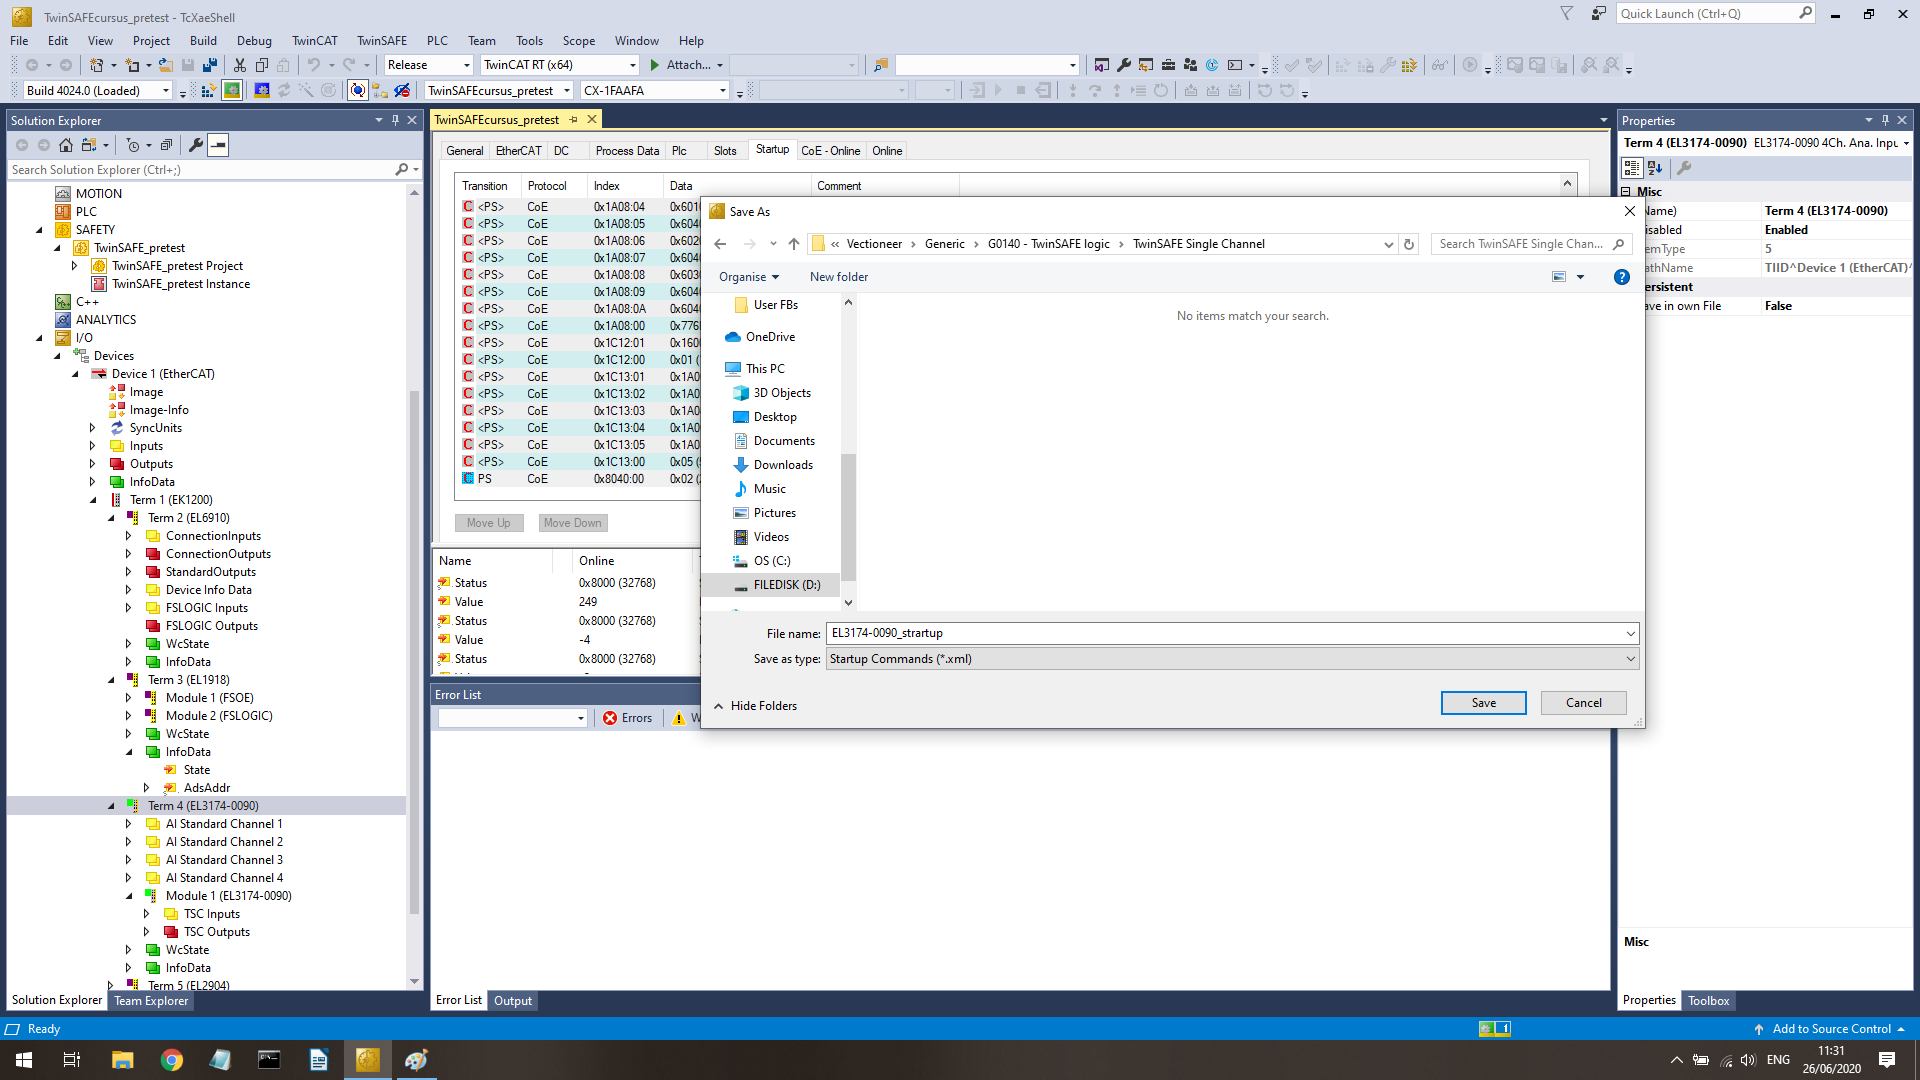Click the Activate Configuration toolbar icon
1920x1080 pixels.
[x=208, y=91]
